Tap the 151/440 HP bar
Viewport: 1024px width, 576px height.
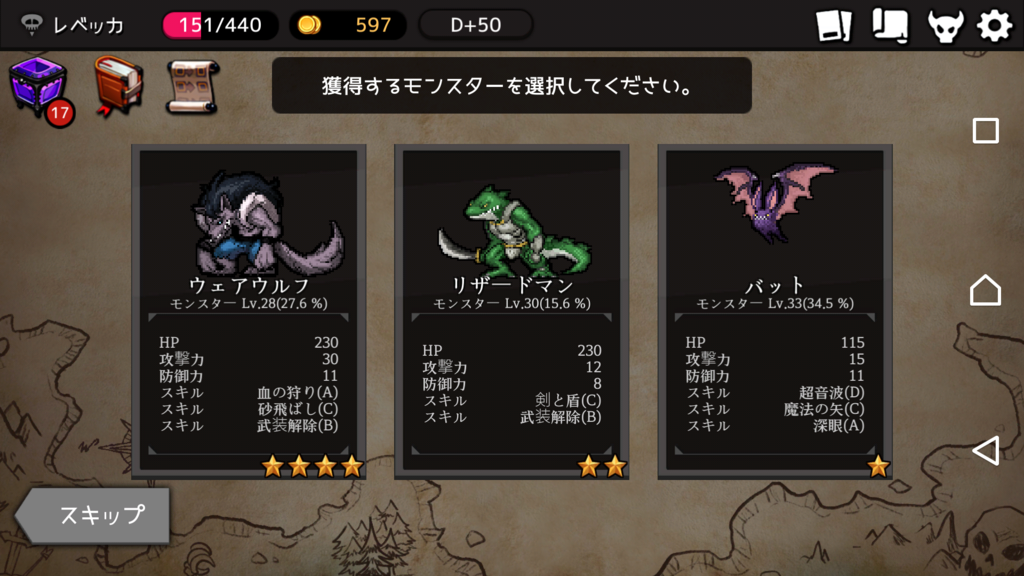click(x=220, y=25)
